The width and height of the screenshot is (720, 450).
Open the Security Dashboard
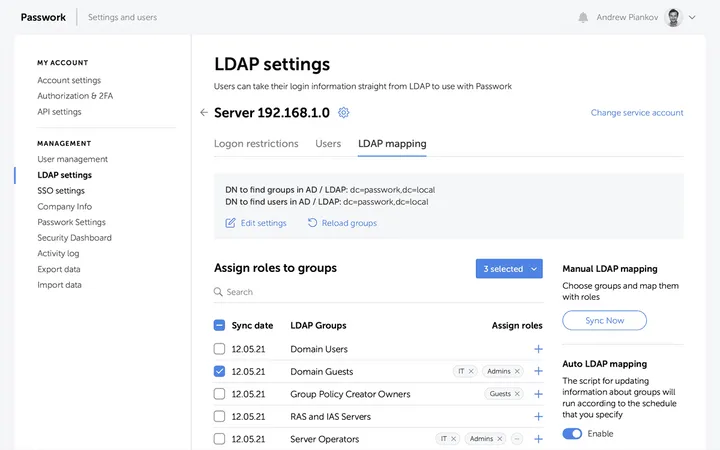click(74, 238)
